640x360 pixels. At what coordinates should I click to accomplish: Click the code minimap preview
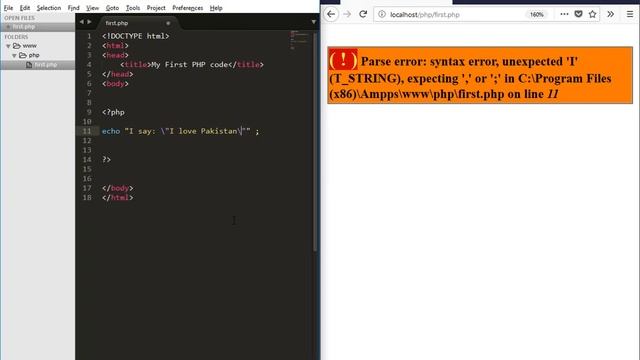click(299, 40)
